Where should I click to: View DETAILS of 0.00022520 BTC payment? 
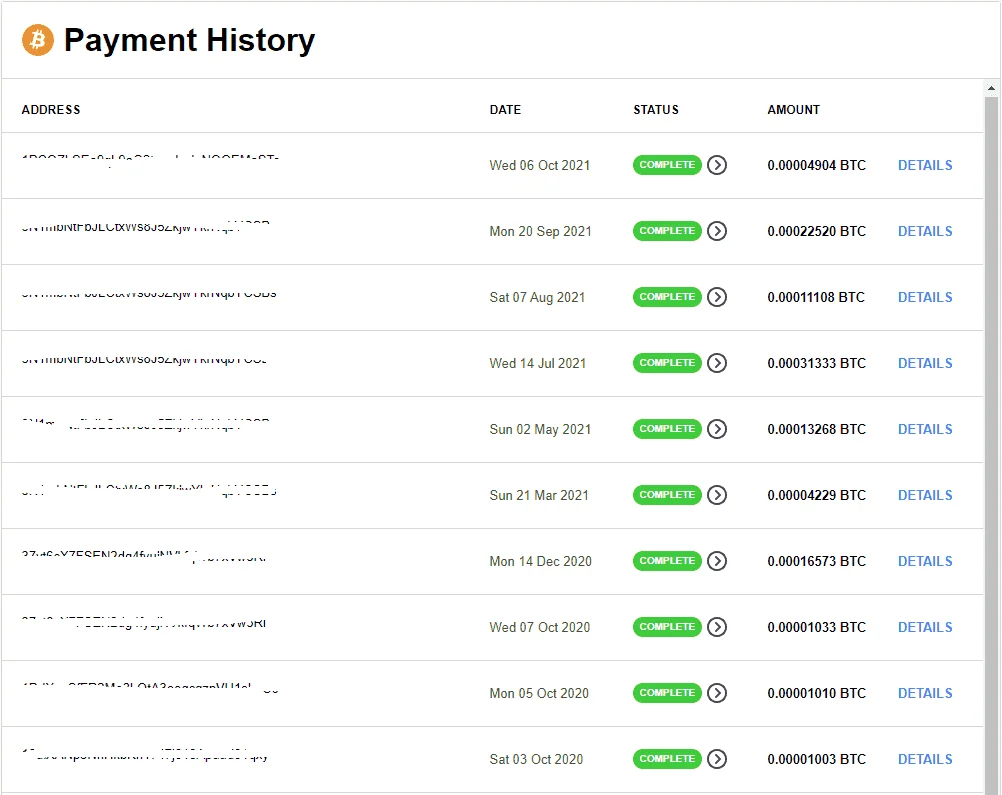(x=925, y=231)
